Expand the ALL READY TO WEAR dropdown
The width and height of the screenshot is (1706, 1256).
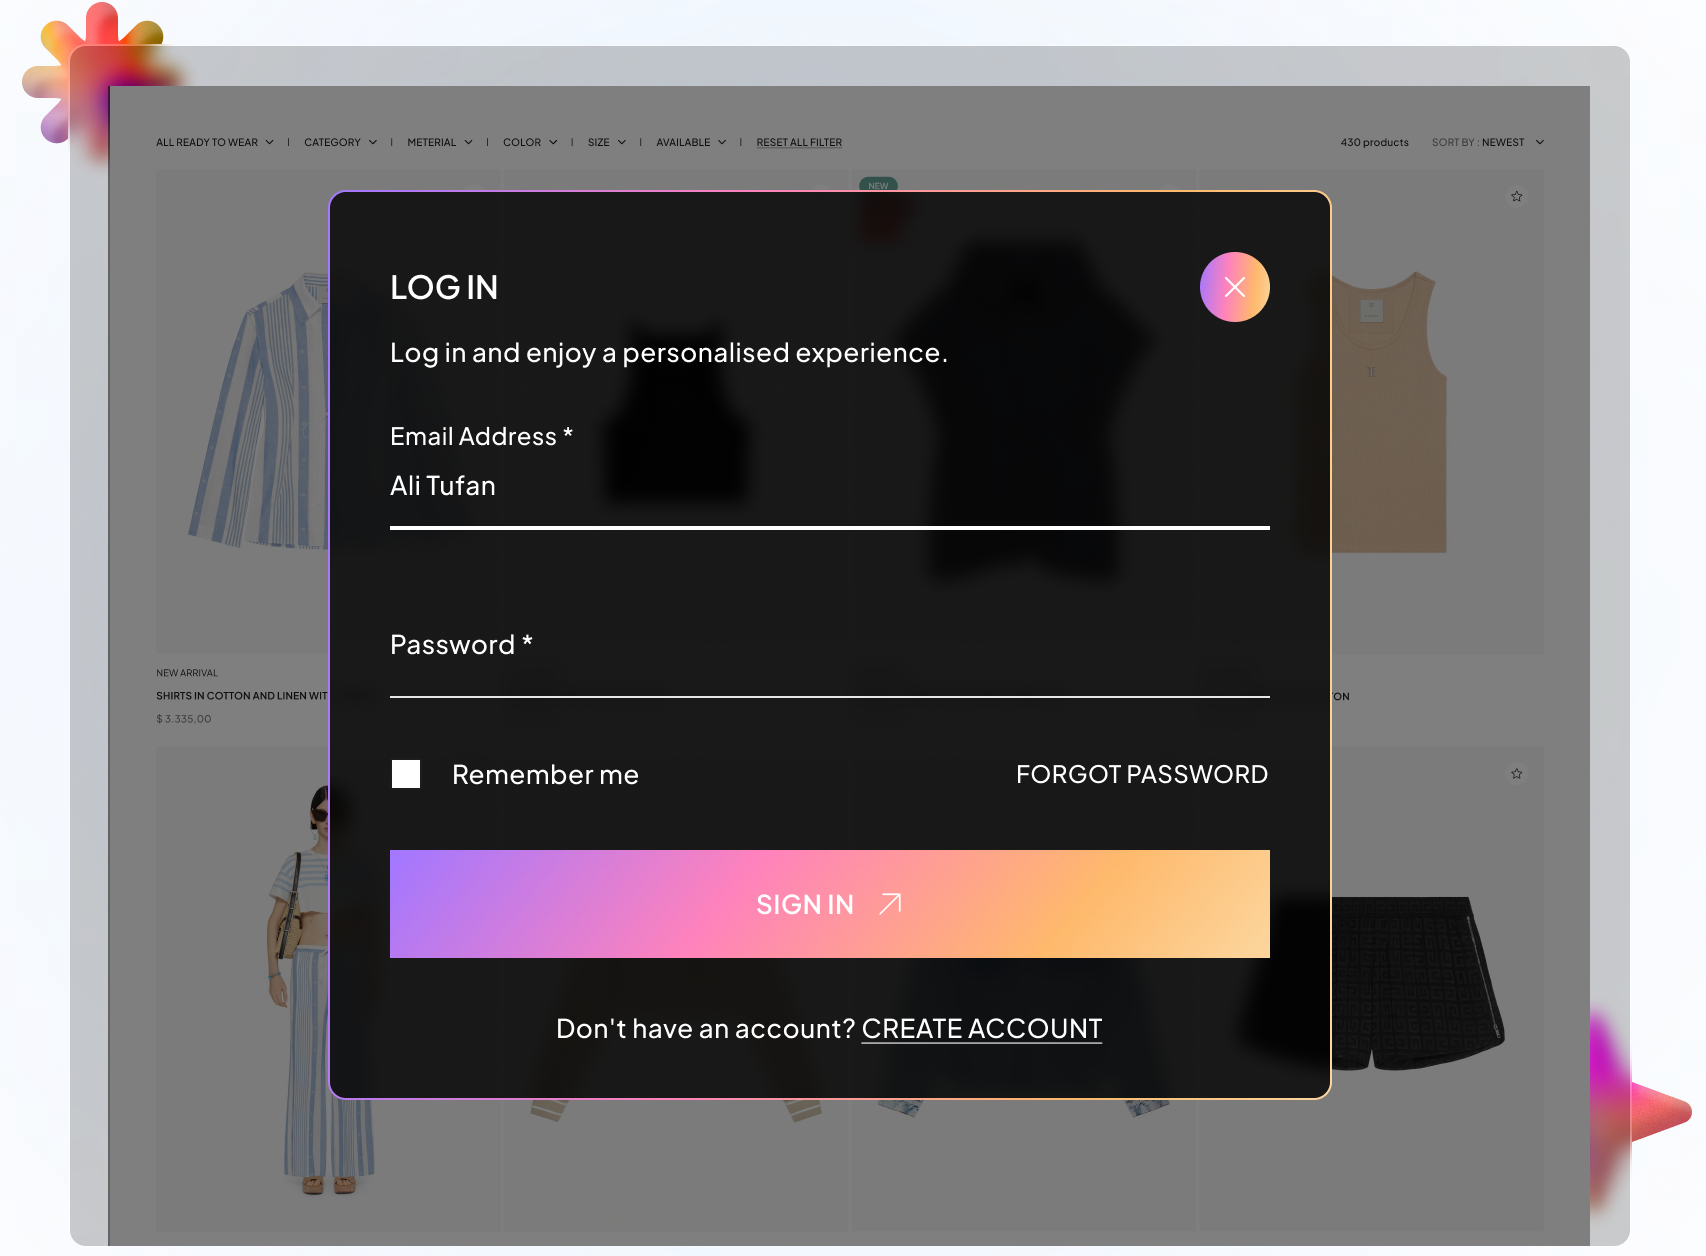pyautogui.click(x=215, y=142)
